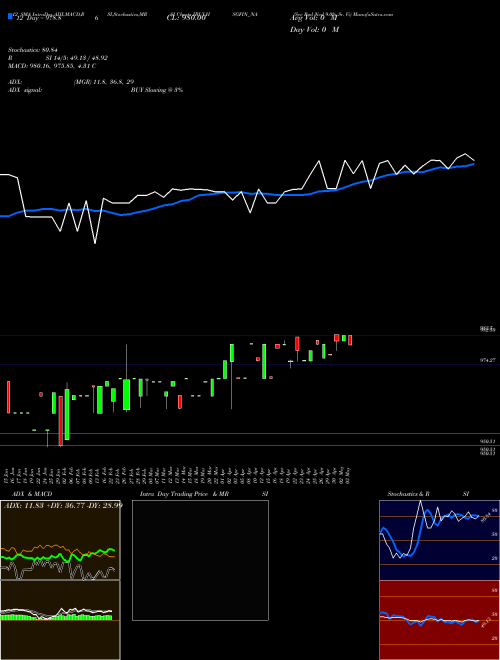Image resolution: width=500 pixels, height=660 pixels.
Task: Click the MunafaSutra.com source text at top
Action: (x=373, y=14)
